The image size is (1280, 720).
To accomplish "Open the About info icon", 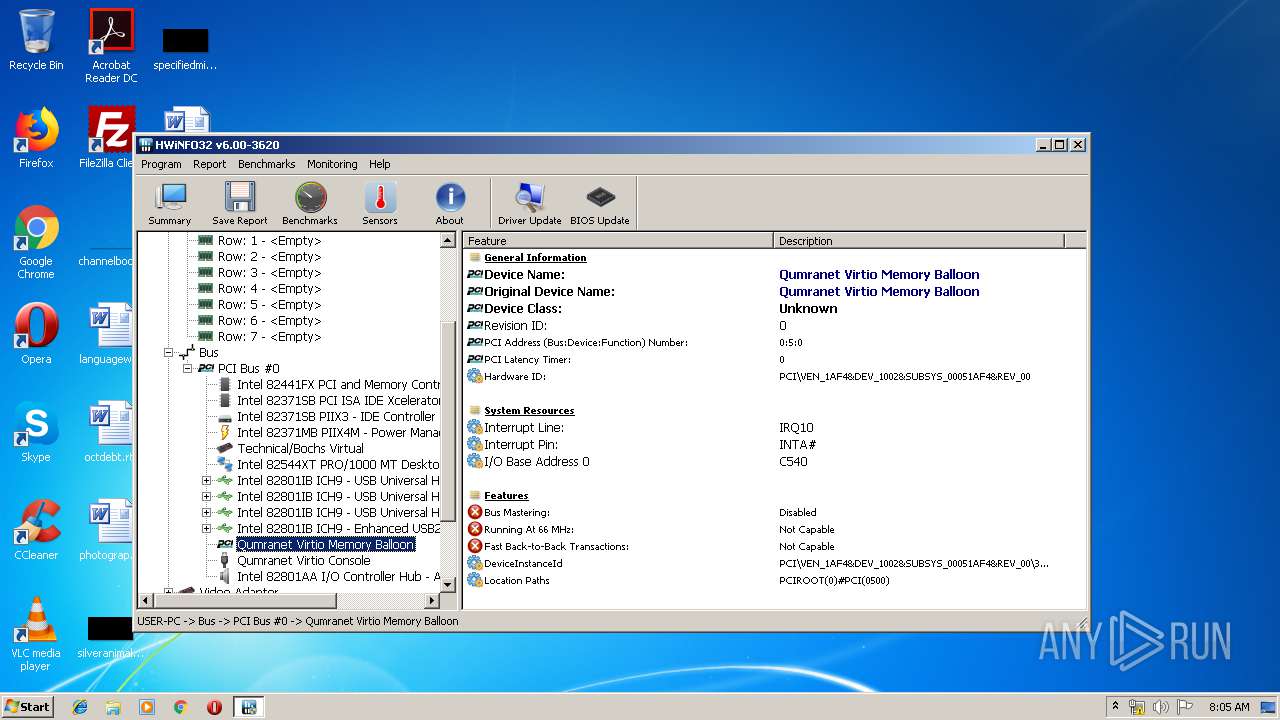I will point(450,204).
